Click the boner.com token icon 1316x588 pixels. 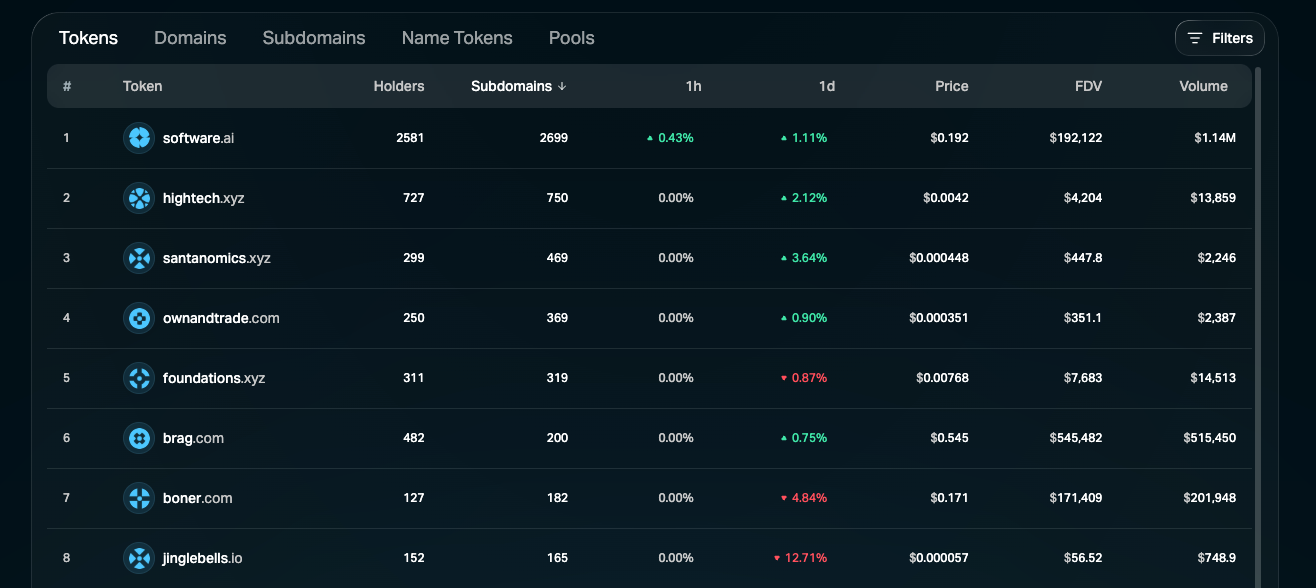pos(138,498)
